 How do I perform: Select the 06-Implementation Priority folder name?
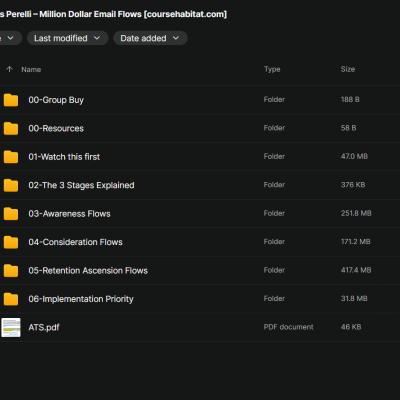[81, 299]
